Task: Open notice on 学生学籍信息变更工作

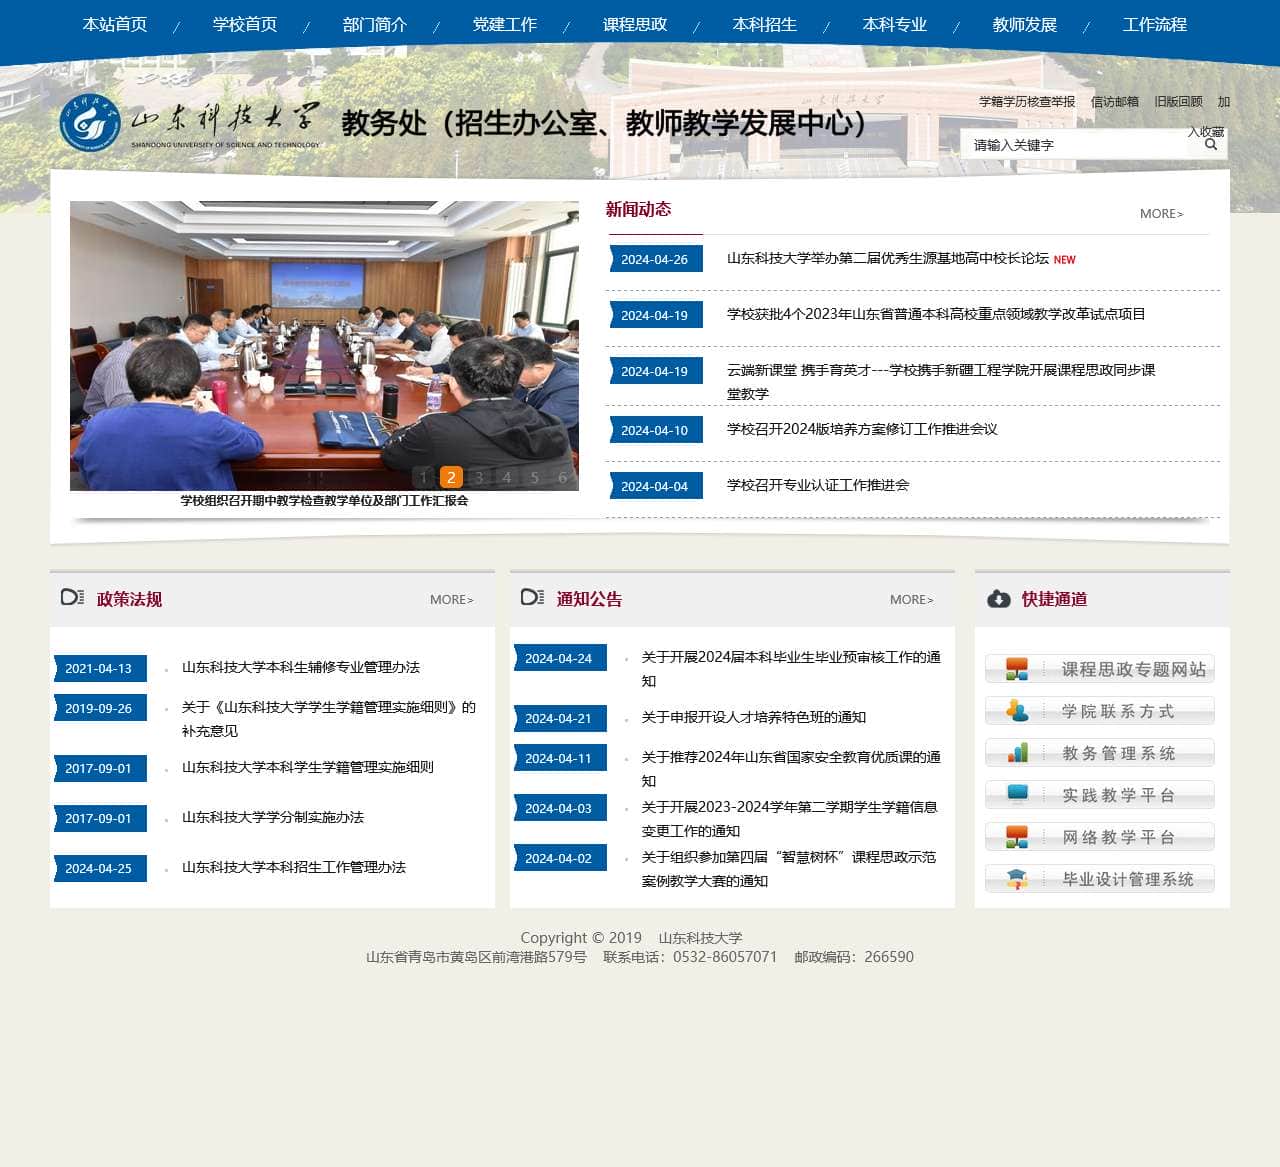Action: tap(790, 819)
